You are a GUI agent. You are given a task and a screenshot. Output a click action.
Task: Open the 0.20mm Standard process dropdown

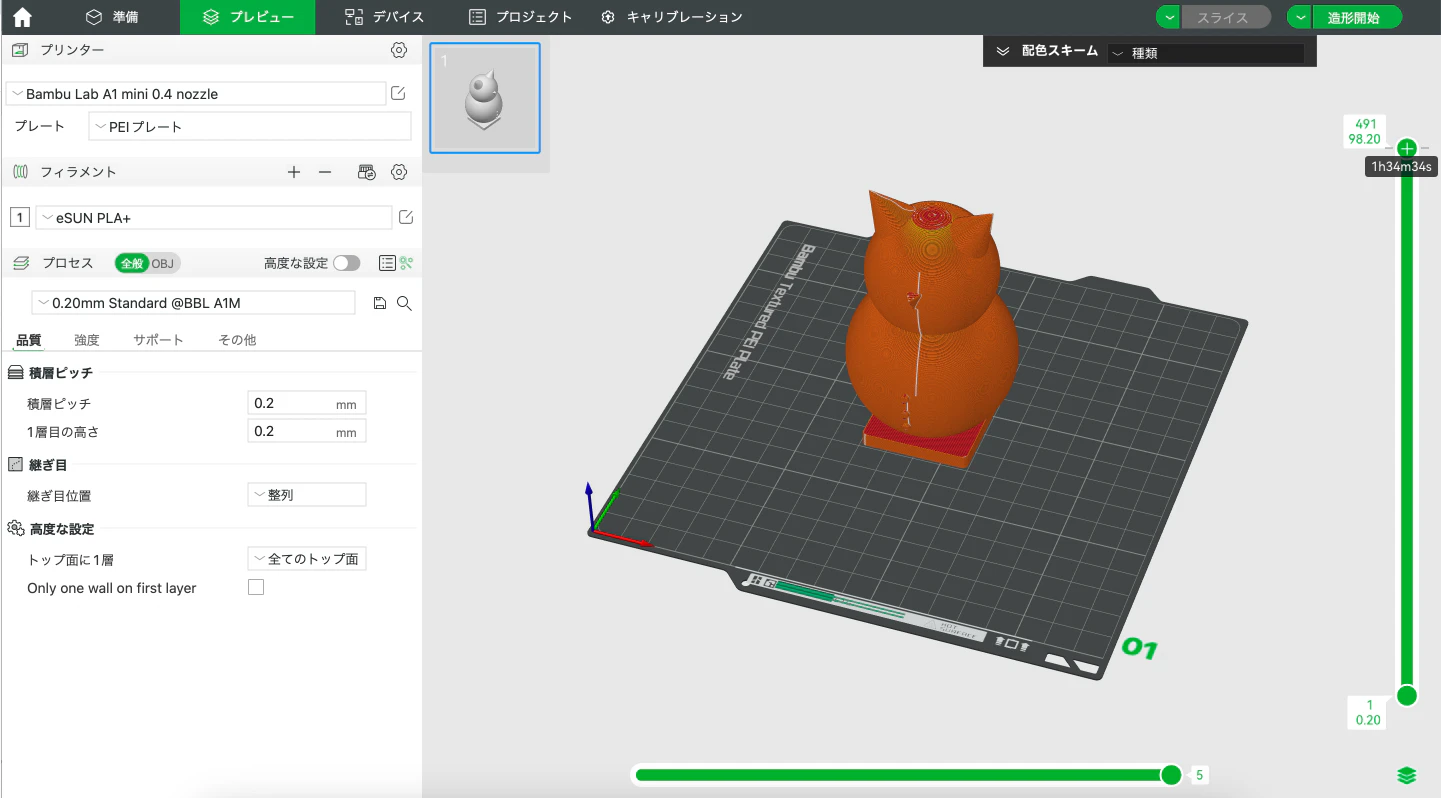pos(194,303)
